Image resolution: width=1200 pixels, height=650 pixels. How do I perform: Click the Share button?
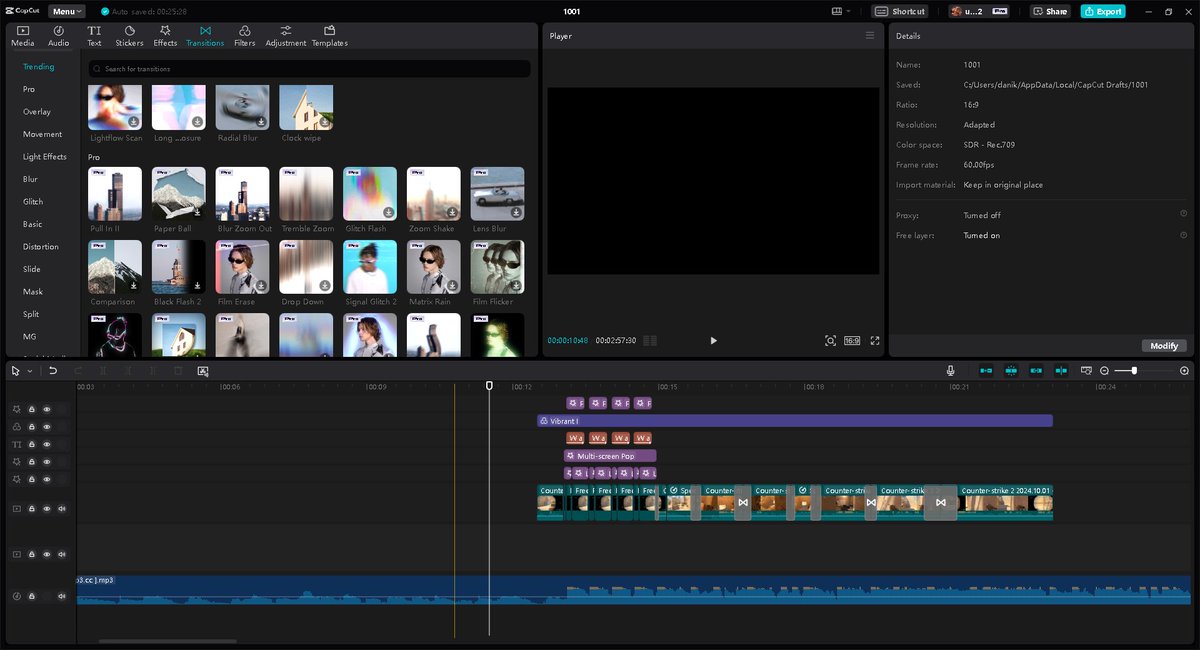pos(1051,11)
